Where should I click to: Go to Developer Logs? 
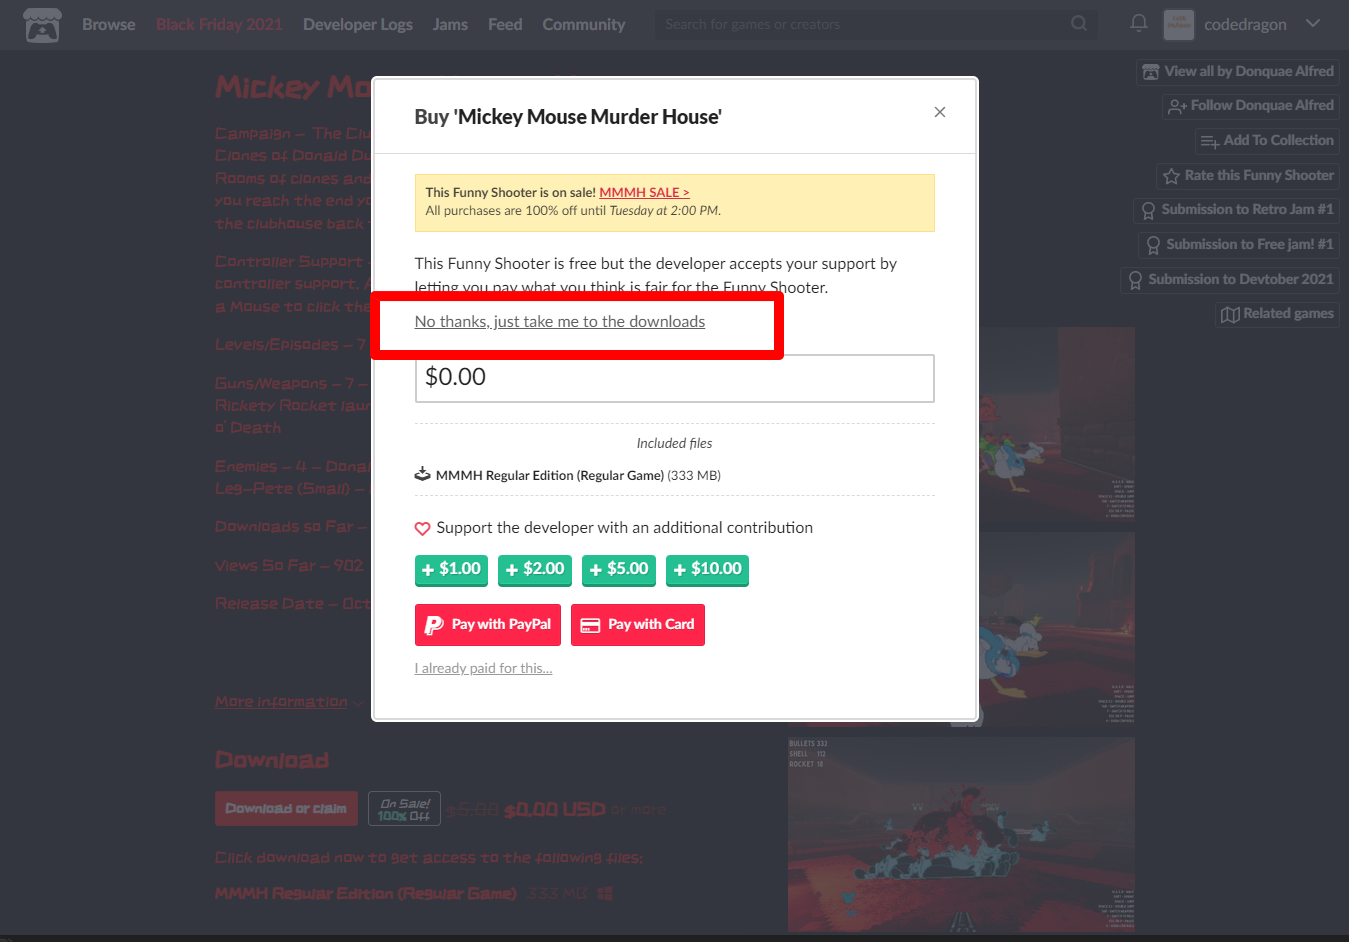(x=358, y=24)
